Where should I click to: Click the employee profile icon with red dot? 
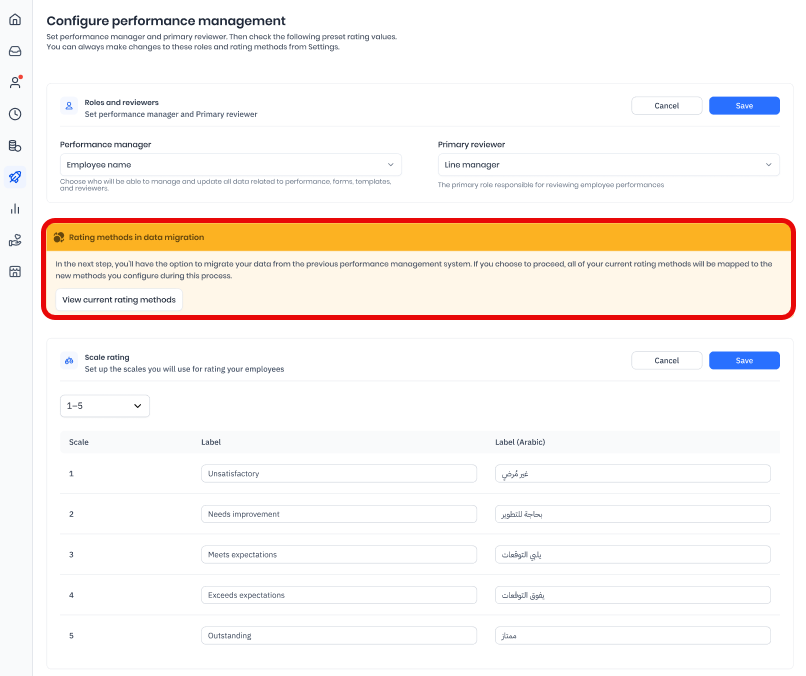[x=15, y=83]
